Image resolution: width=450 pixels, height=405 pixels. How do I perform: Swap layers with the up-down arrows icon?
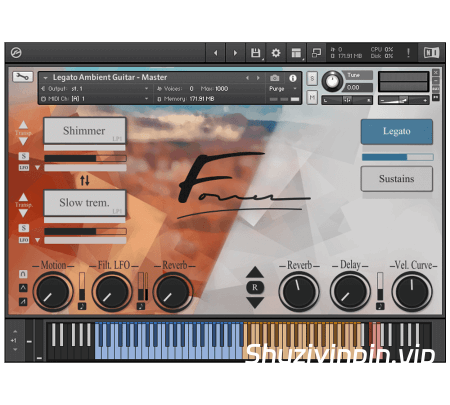[85, 180]
